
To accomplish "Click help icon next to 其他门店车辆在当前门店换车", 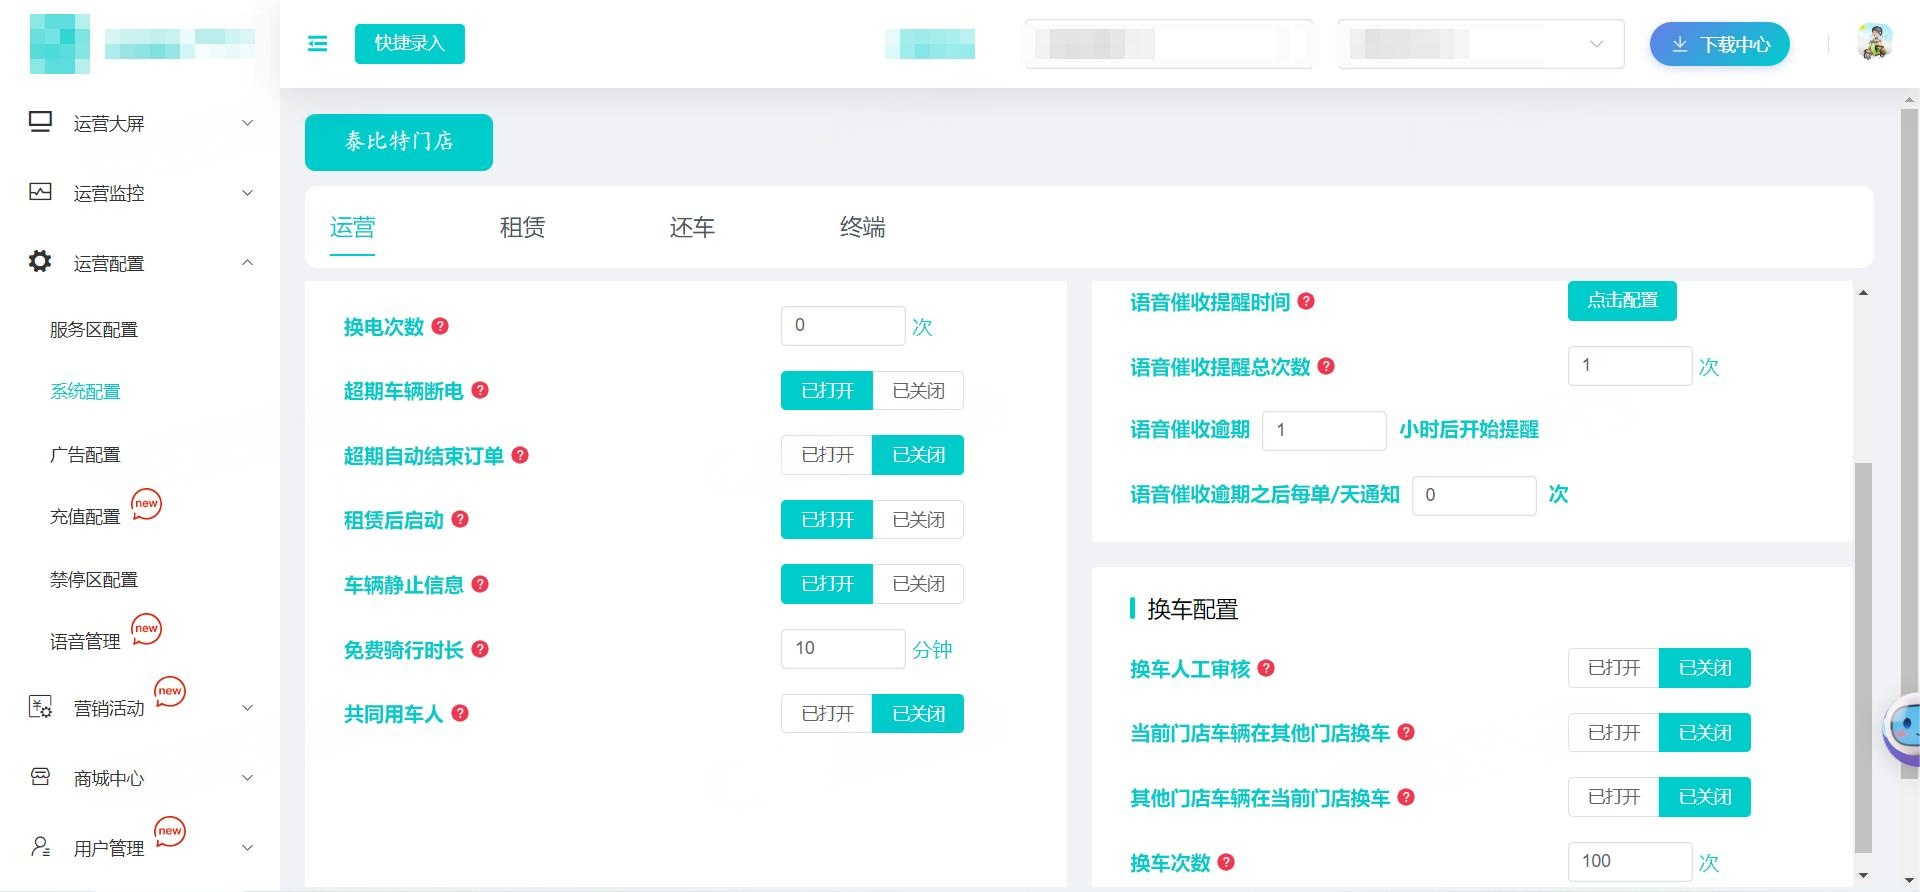I will pyautogui.click(x=1406, y=797).
